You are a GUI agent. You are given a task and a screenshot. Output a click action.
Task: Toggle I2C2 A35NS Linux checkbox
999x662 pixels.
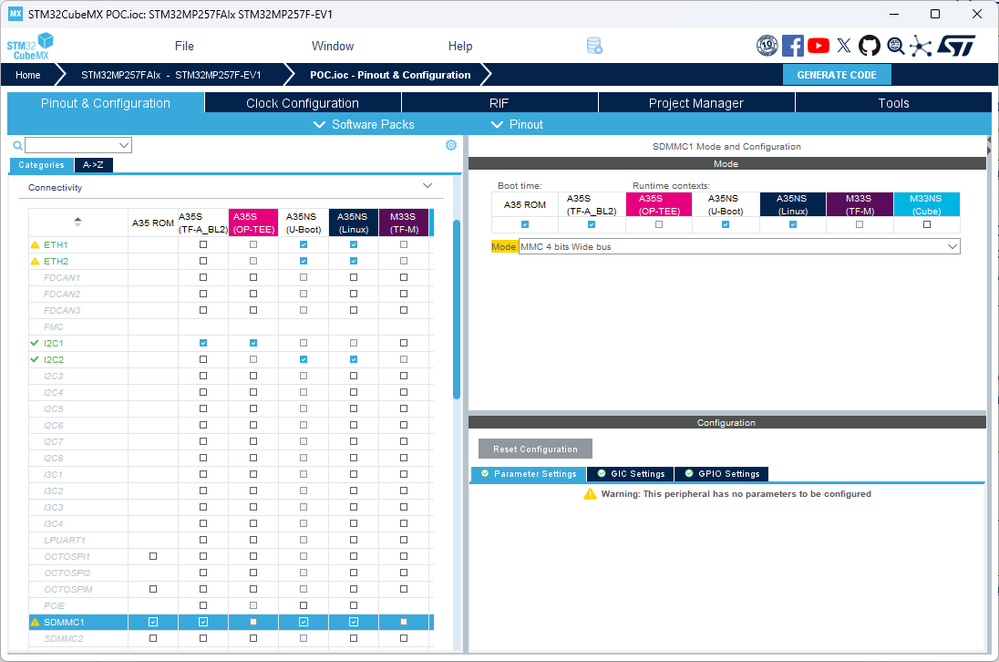[x=354, y=359]
